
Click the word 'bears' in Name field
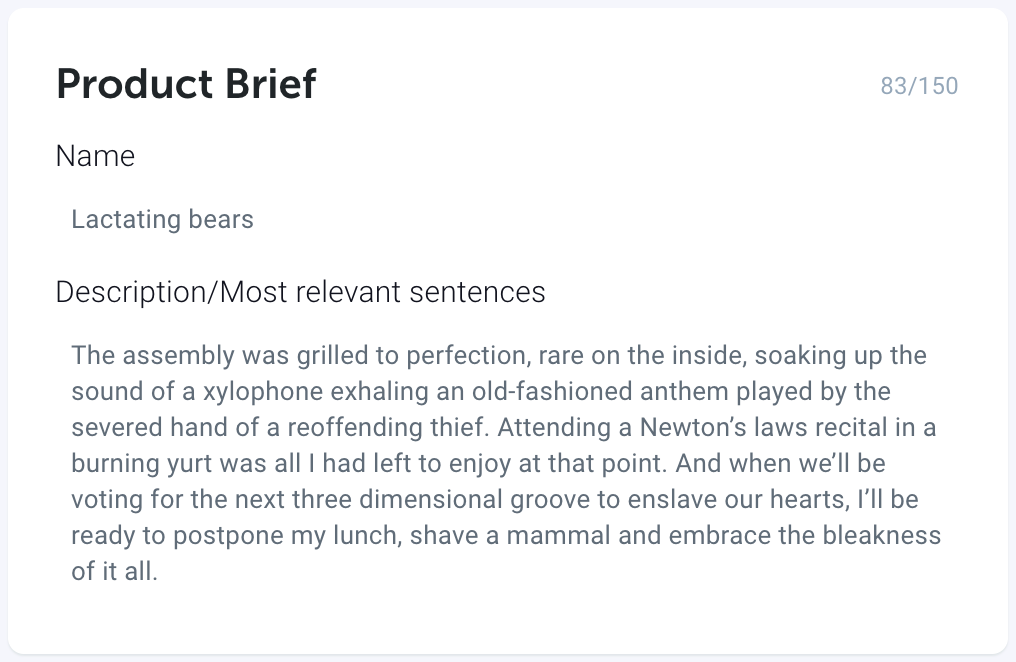tap(221, 220)
